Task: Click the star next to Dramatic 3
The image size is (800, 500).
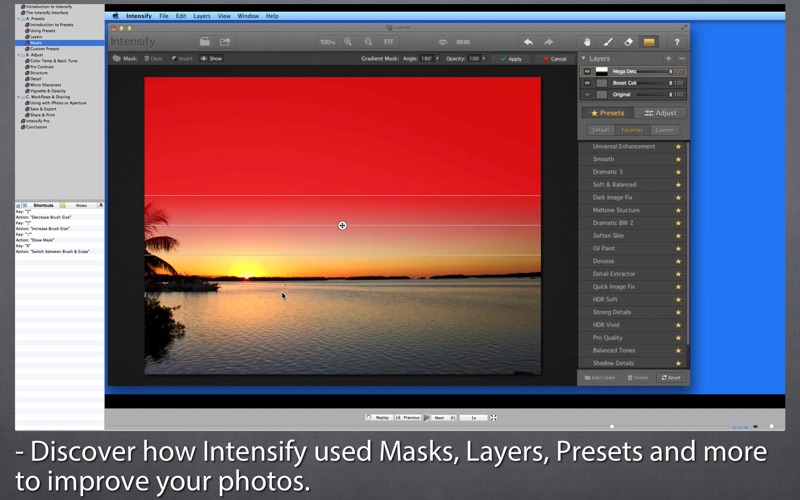Action: [x=679, y=172]
